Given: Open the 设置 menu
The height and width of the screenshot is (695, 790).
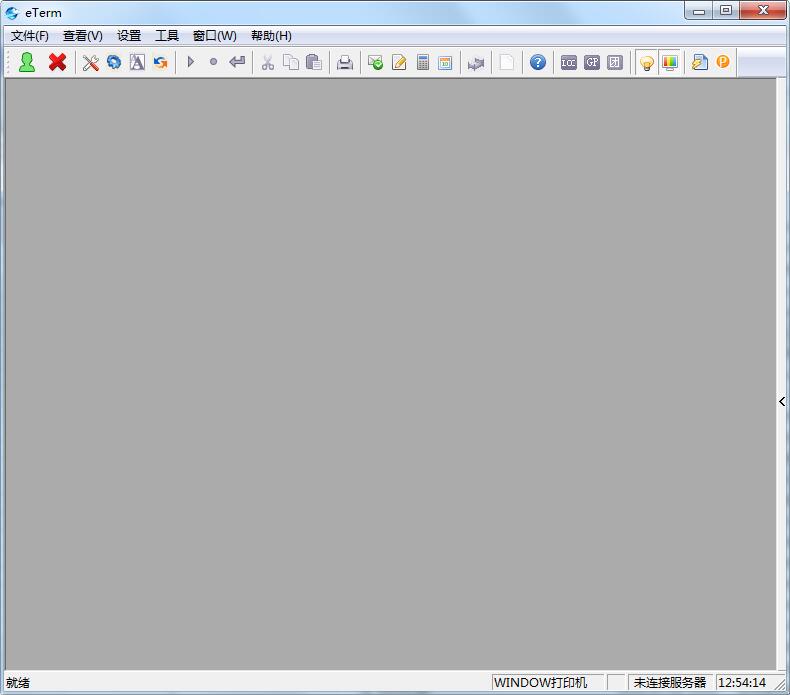Looking at the screenshot, I should pos(129,36).
